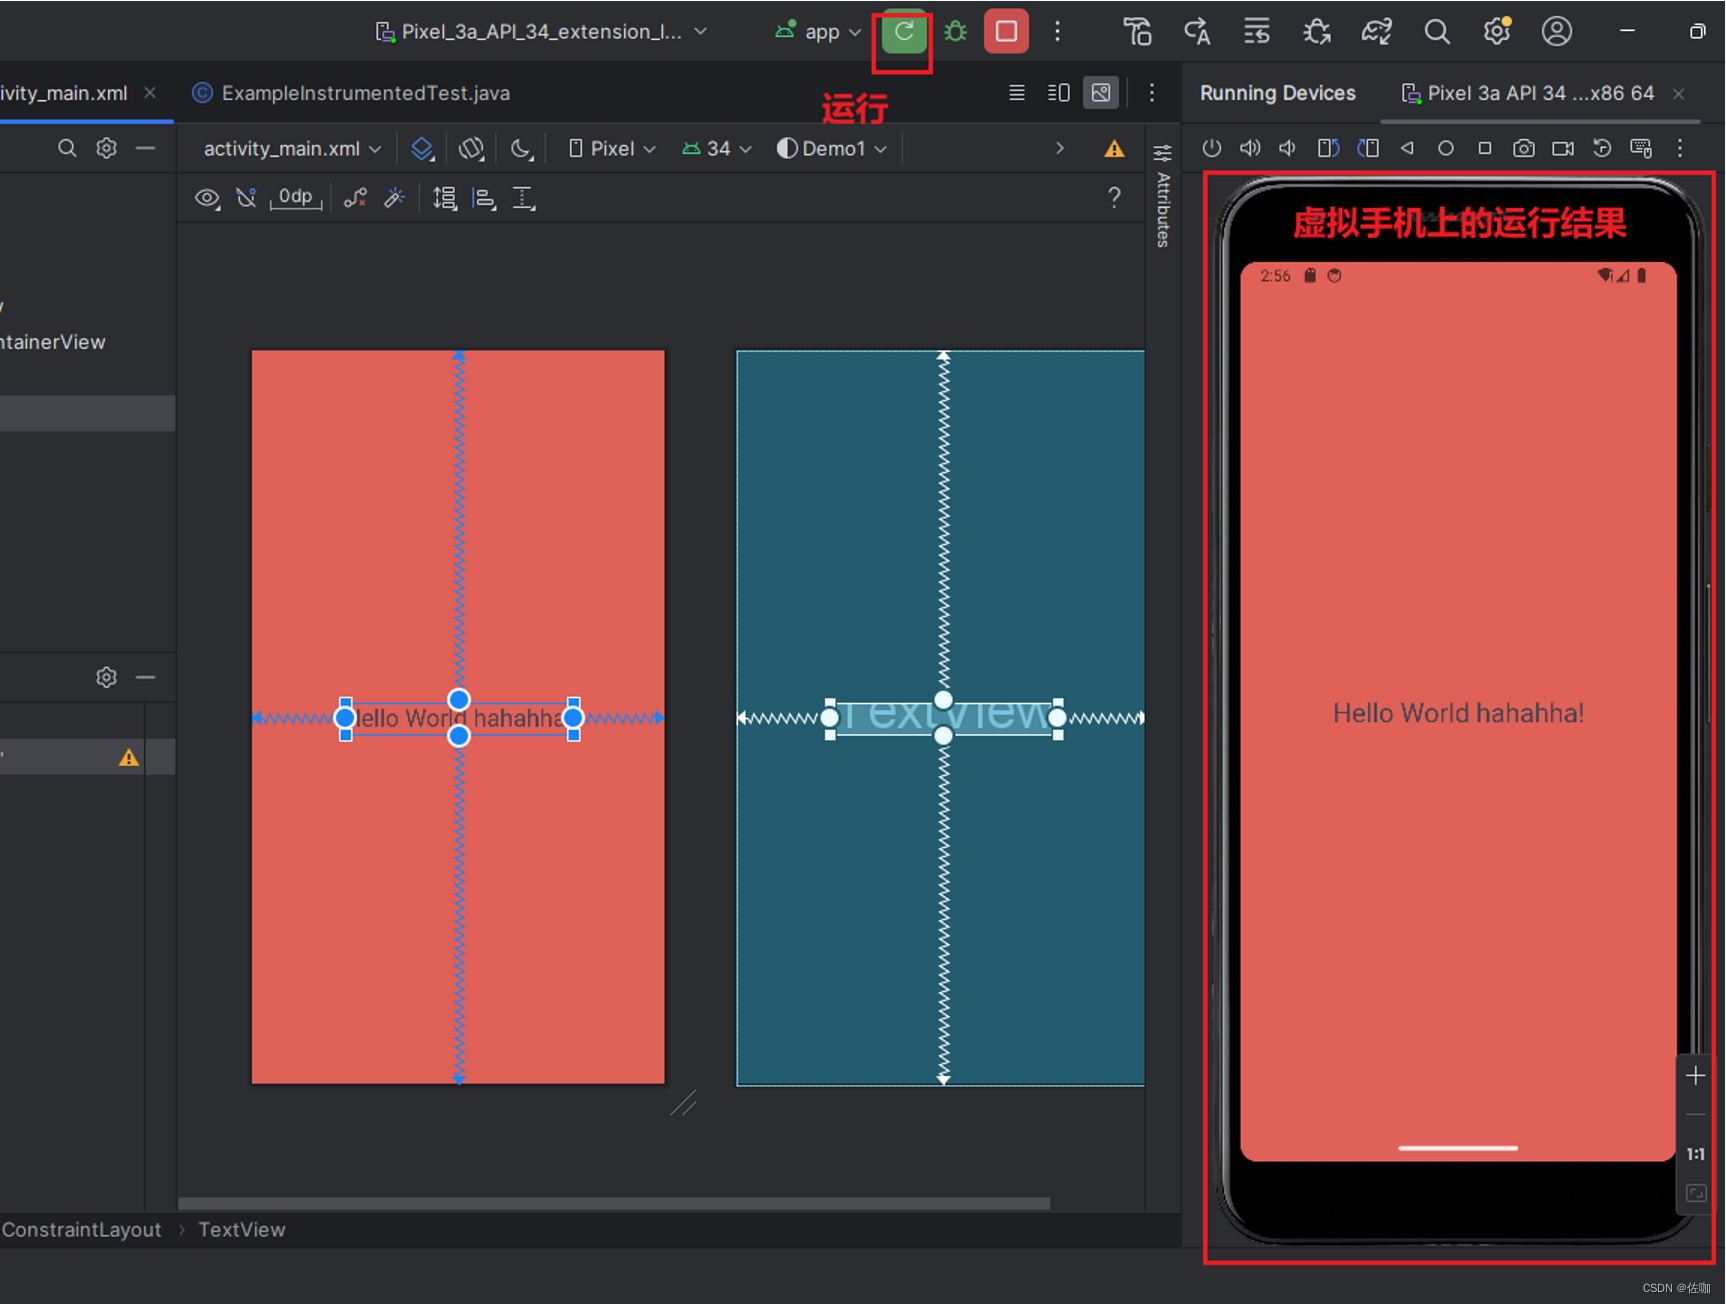Image resolution: width=1726 pixels, height=1304 pixels.
Task: Zoom in the emulator with plus
Action: click(1695, 1076)
